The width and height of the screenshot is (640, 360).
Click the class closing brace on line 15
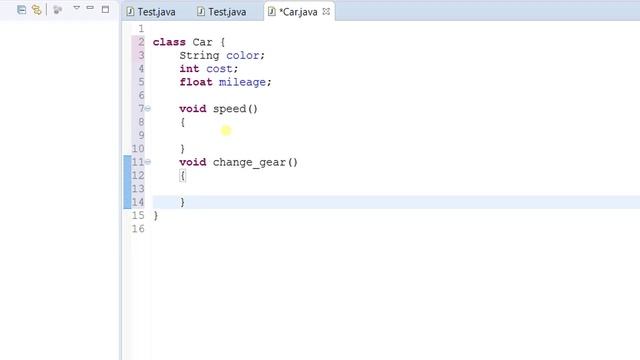[156, 216]
